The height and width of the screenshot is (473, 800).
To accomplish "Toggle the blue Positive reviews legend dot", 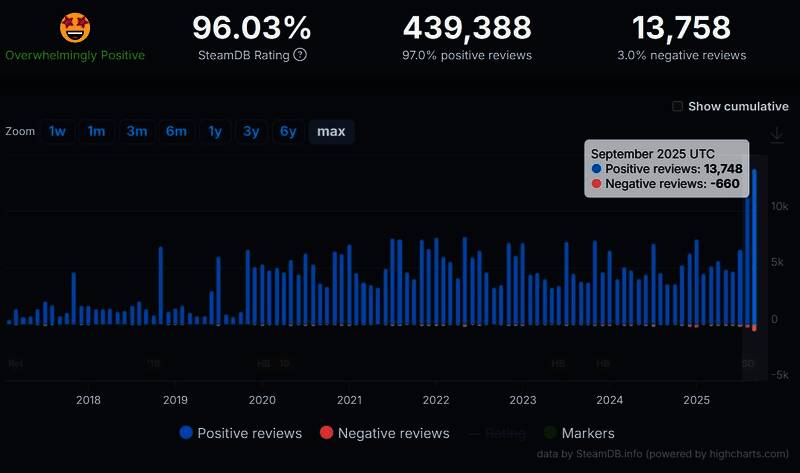I will [x=186, y=433].
